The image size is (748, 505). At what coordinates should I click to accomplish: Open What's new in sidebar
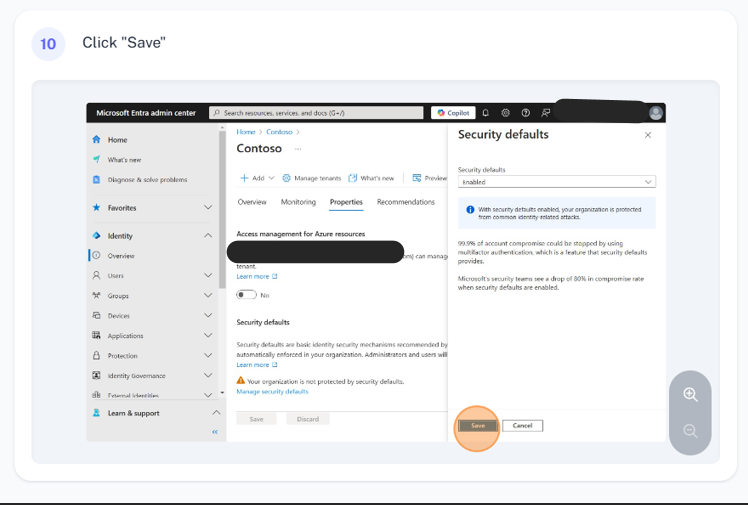coord(124,160)
